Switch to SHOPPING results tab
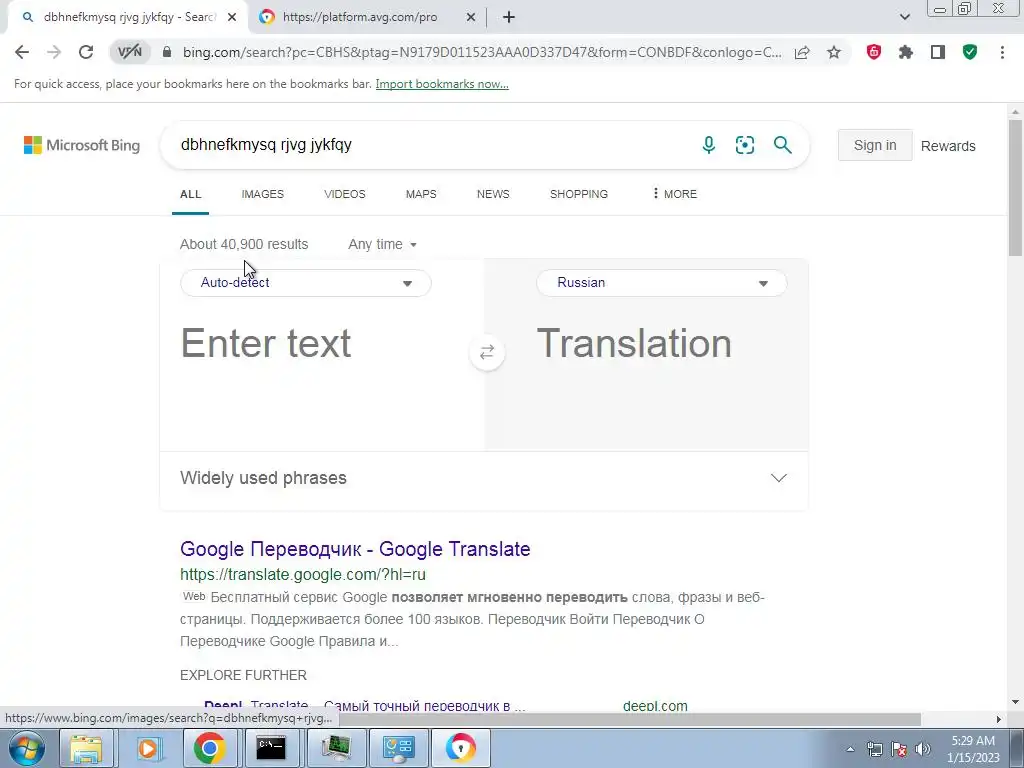 (579, 194)
